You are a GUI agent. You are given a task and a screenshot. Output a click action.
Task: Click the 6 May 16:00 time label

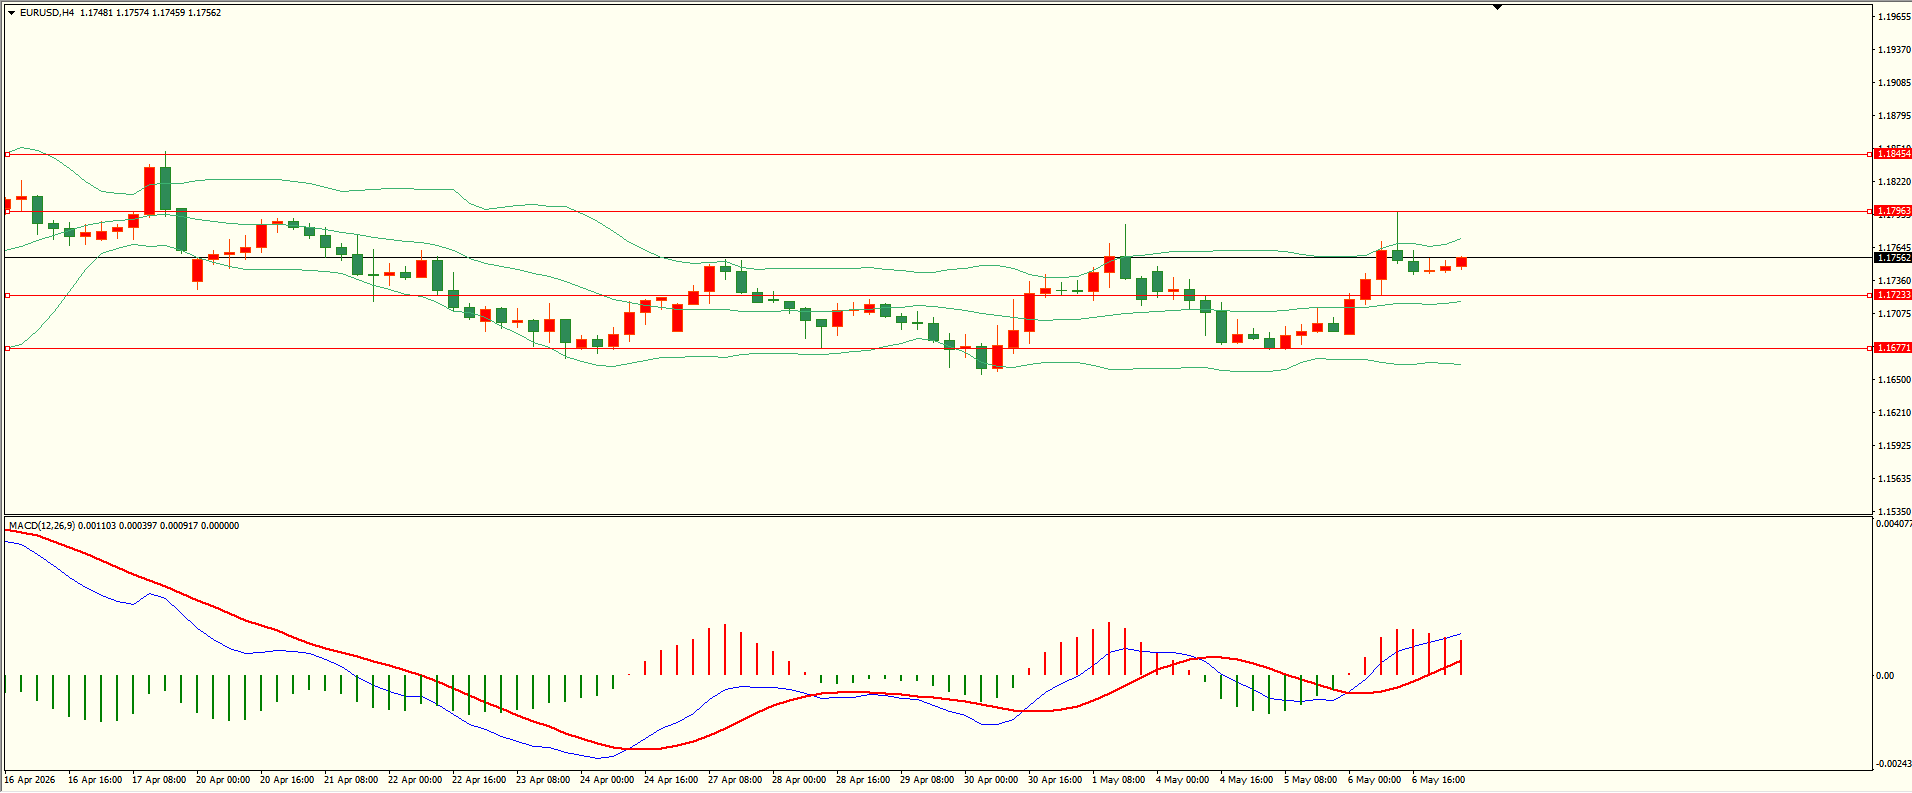(x=1439, y=780)
